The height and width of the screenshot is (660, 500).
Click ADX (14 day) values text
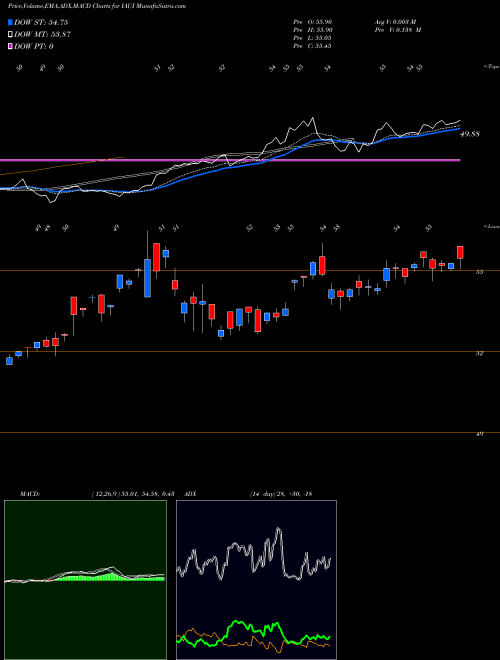point(280,494)
